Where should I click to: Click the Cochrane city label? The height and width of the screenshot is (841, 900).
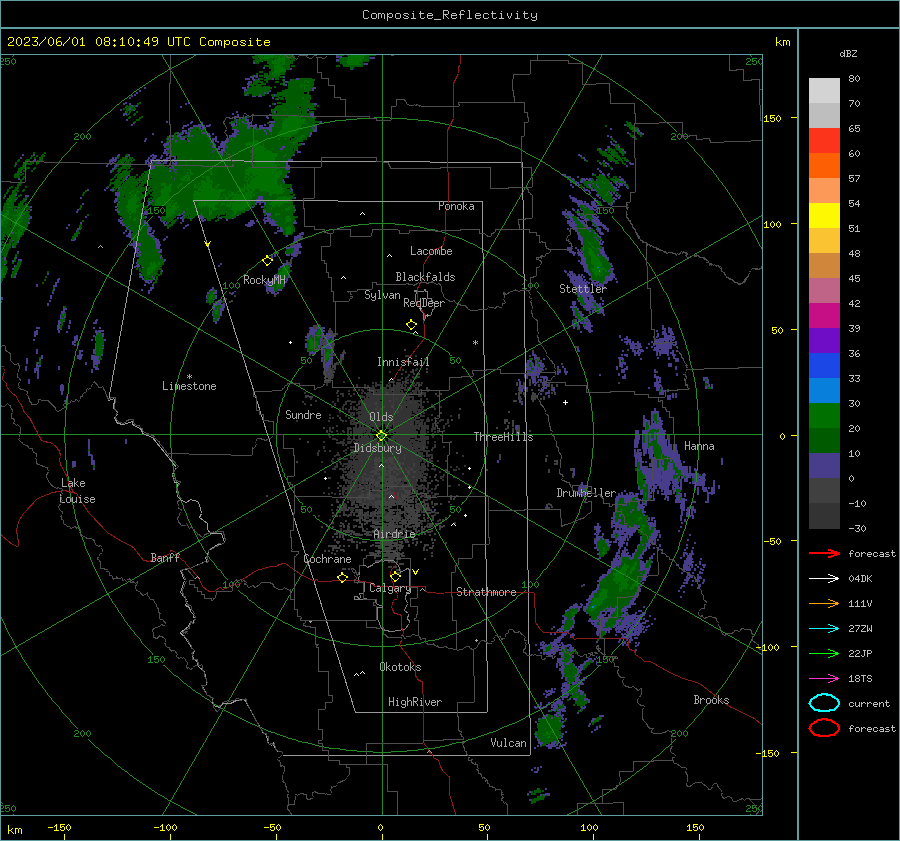pos(327,559)
